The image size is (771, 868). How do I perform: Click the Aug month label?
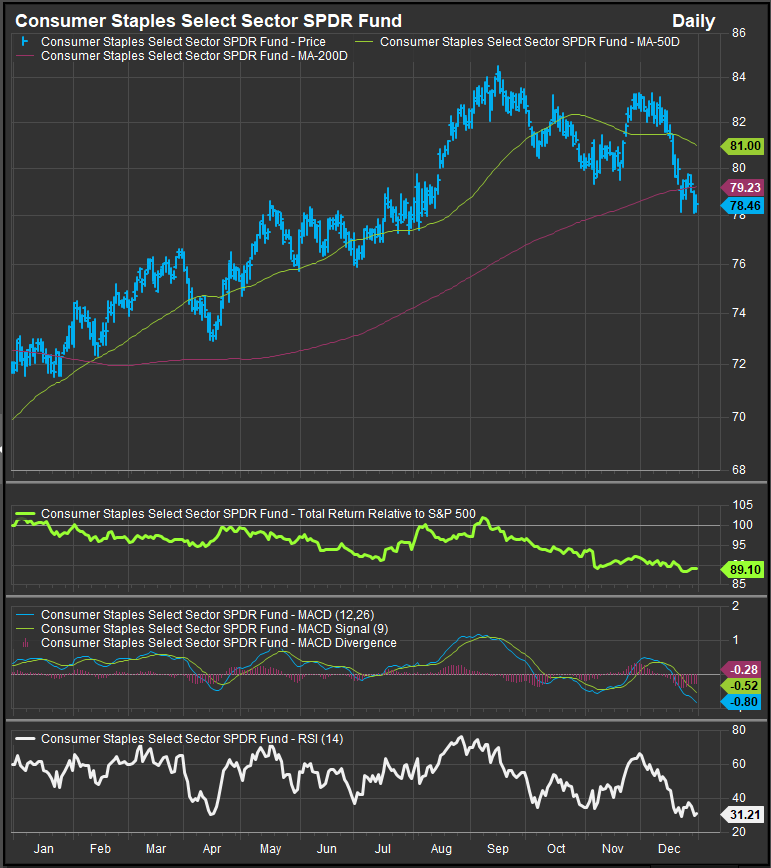tap(441, 849)
